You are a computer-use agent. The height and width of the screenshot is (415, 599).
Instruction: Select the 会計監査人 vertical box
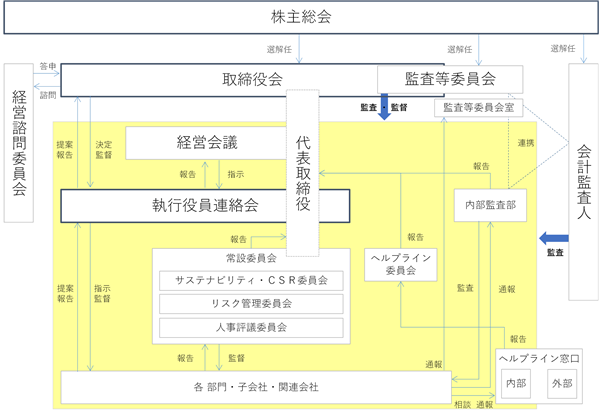(x=583, y=182)
